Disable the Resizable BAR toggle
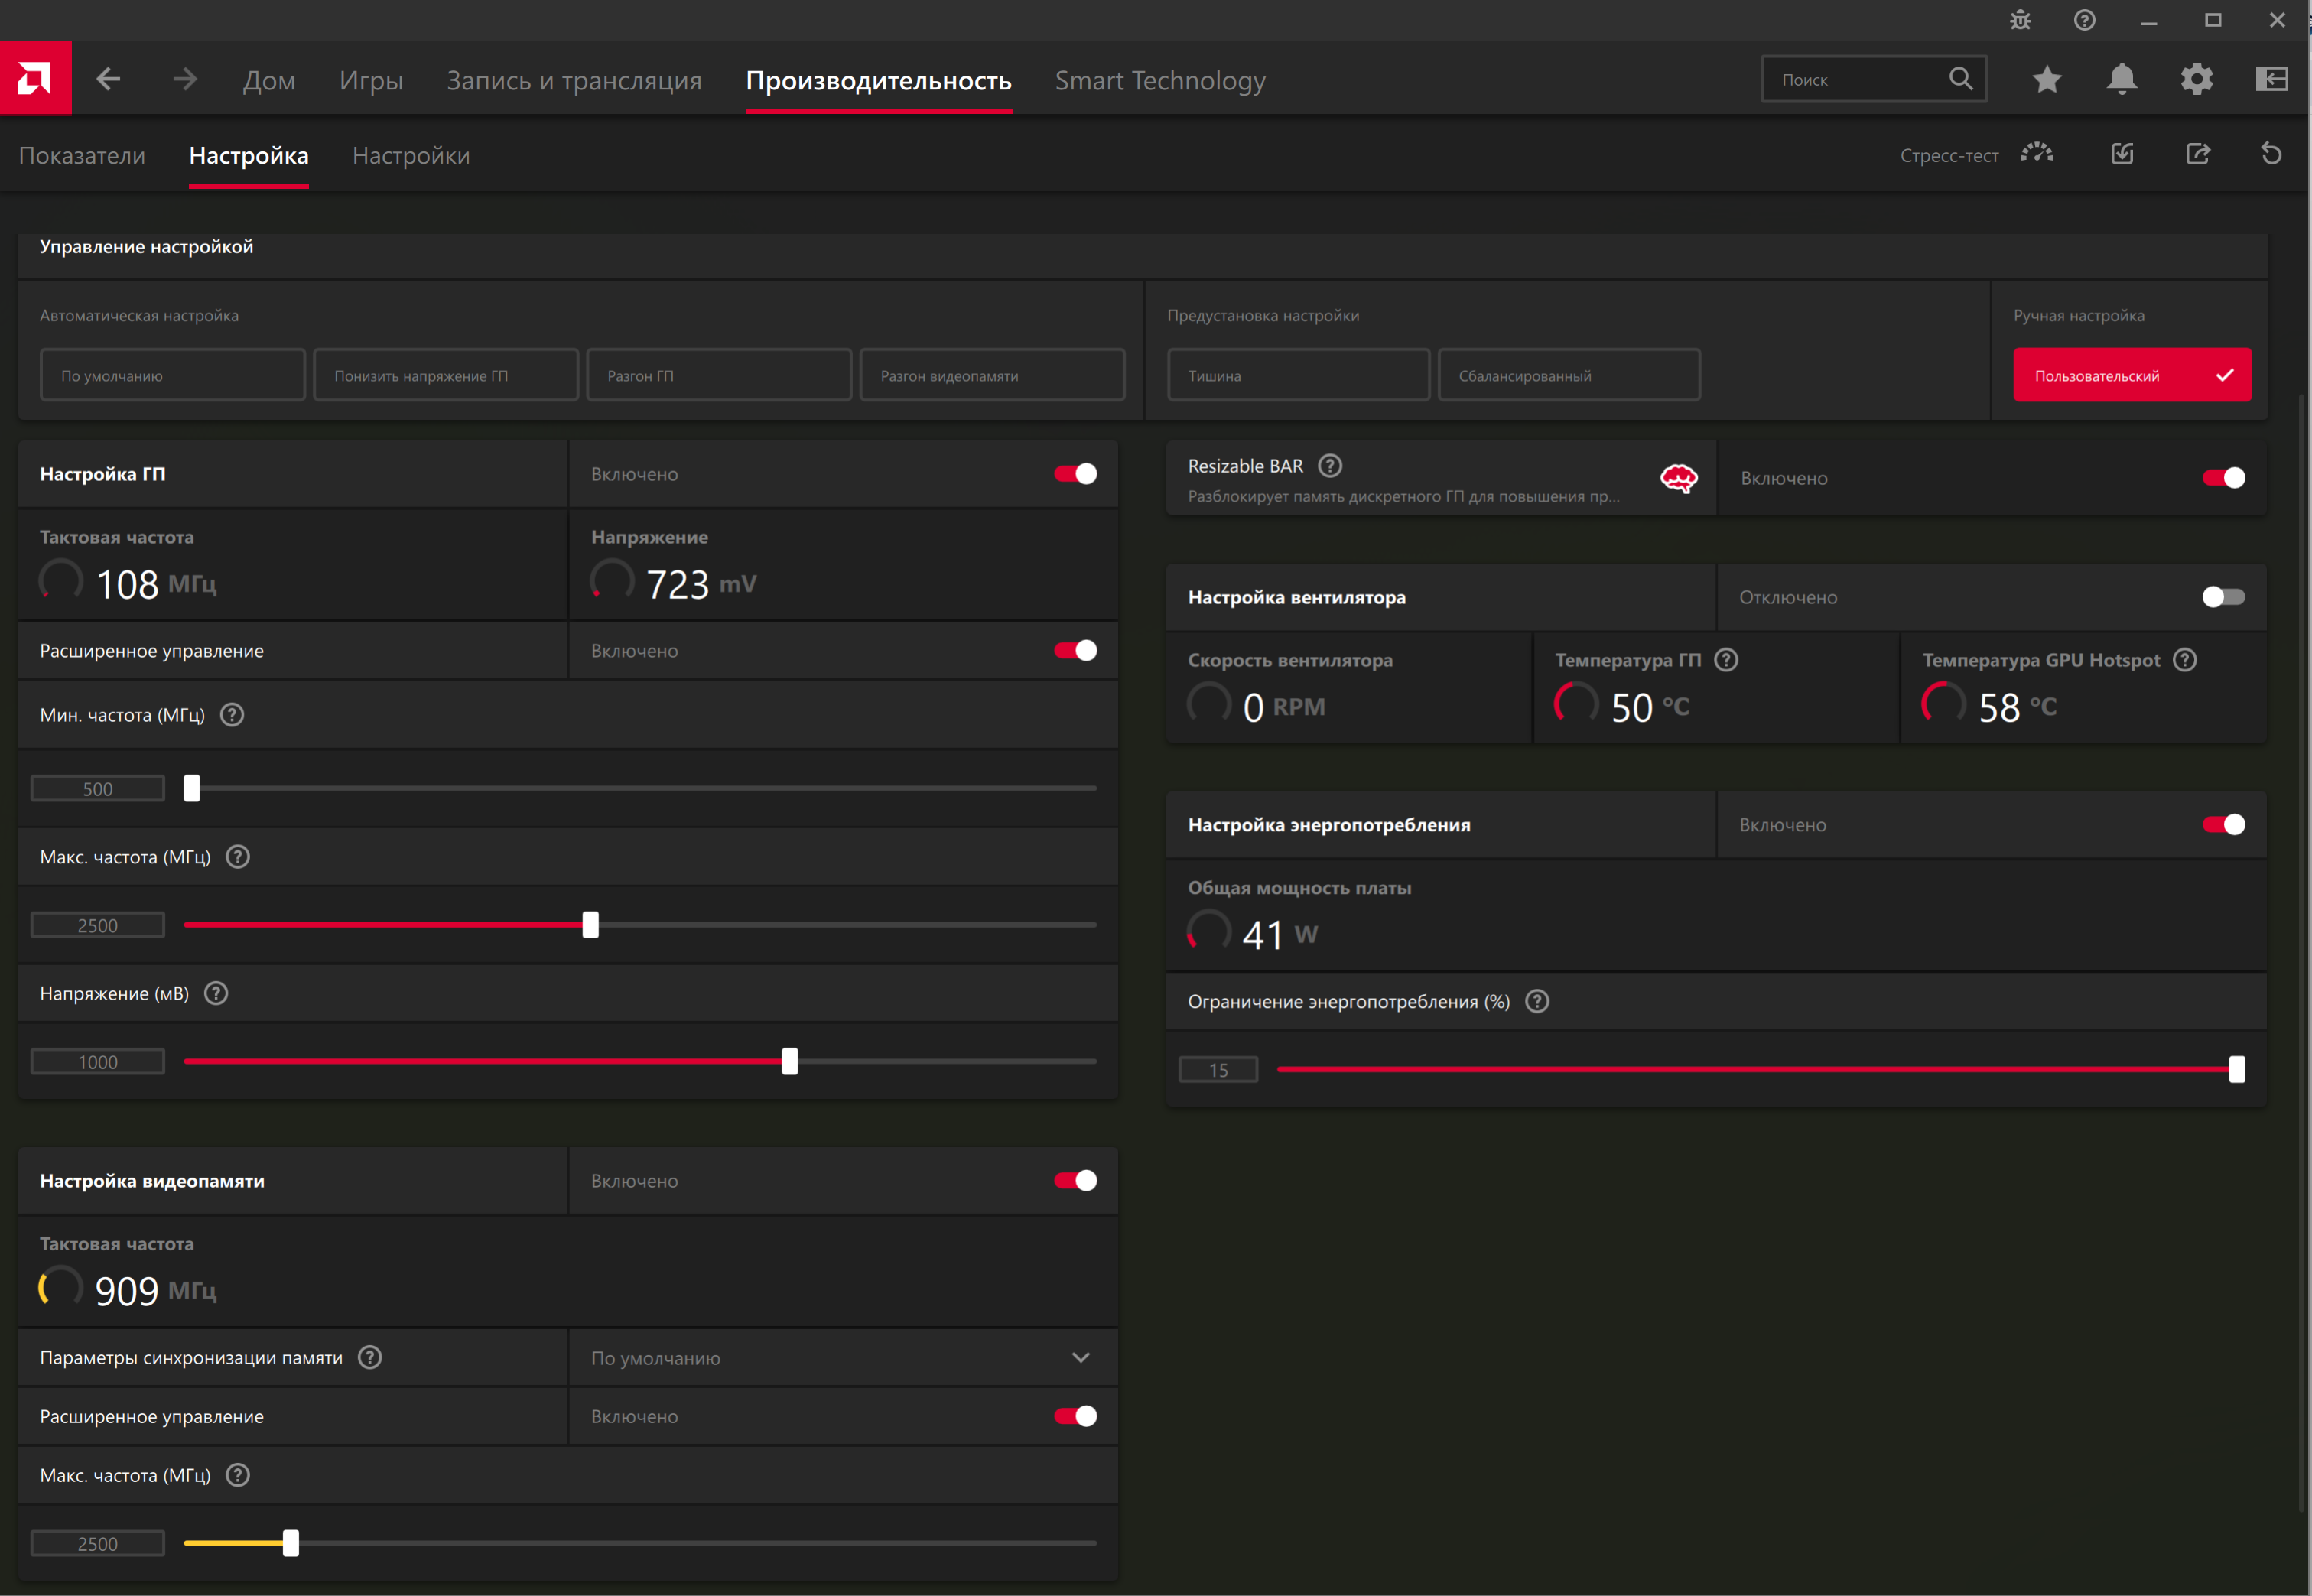2312x1596 pixels. coord(2223,478)
